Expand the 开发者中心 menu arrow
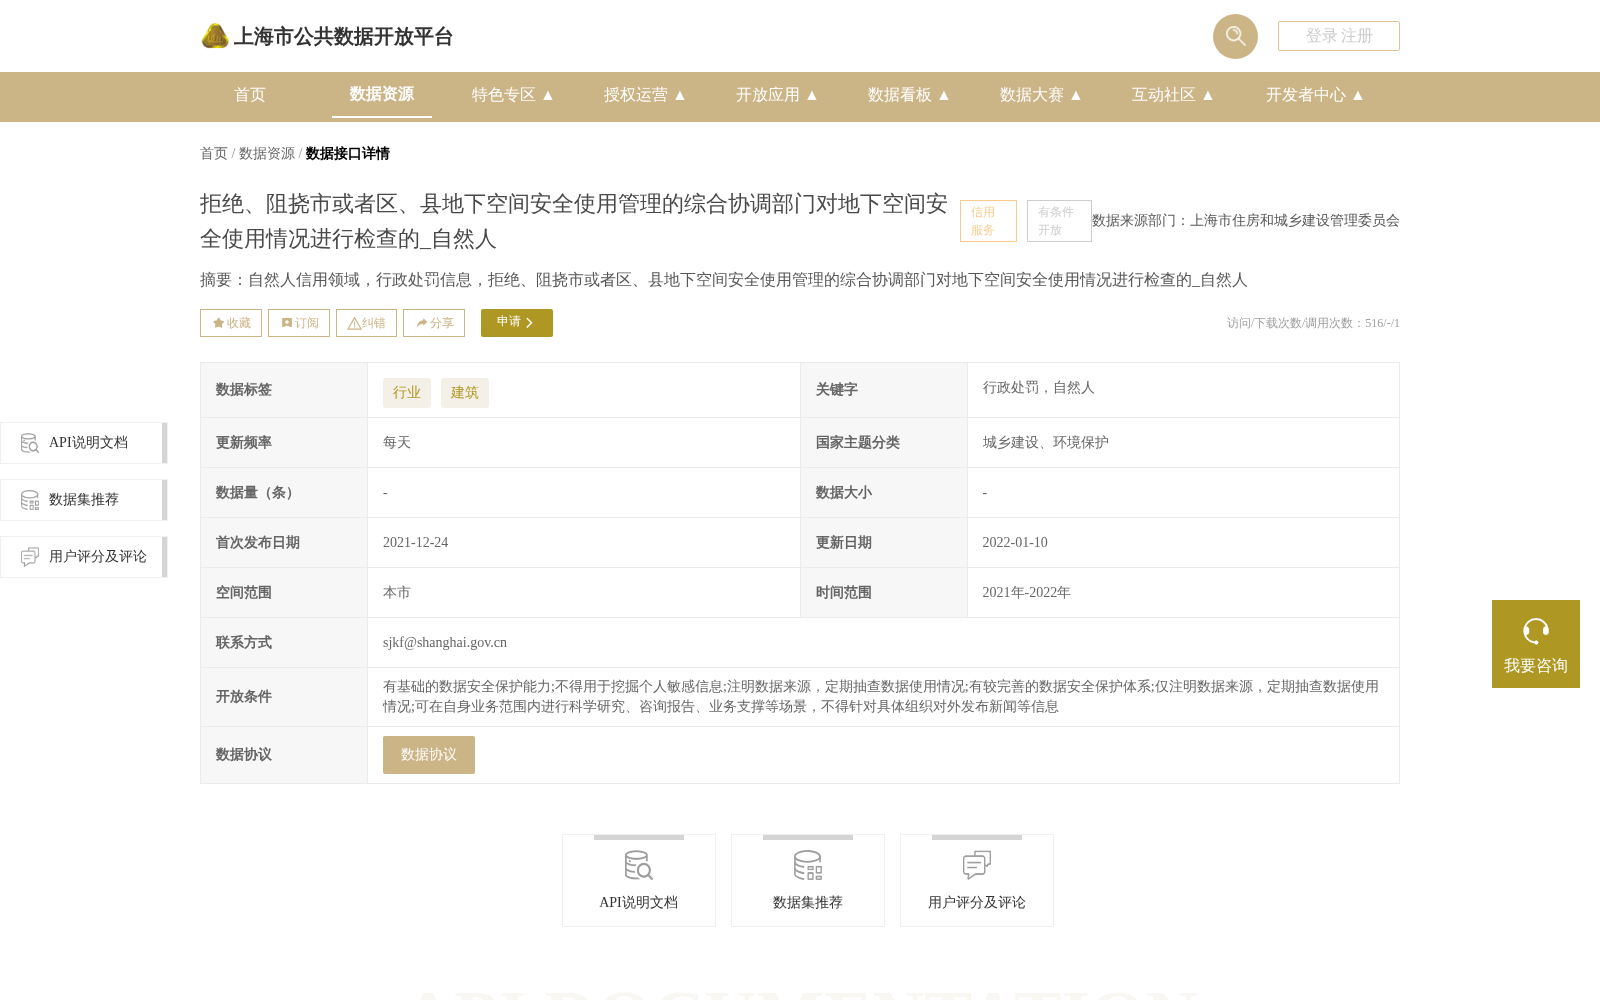1600x1000 pixels. 1358,95
